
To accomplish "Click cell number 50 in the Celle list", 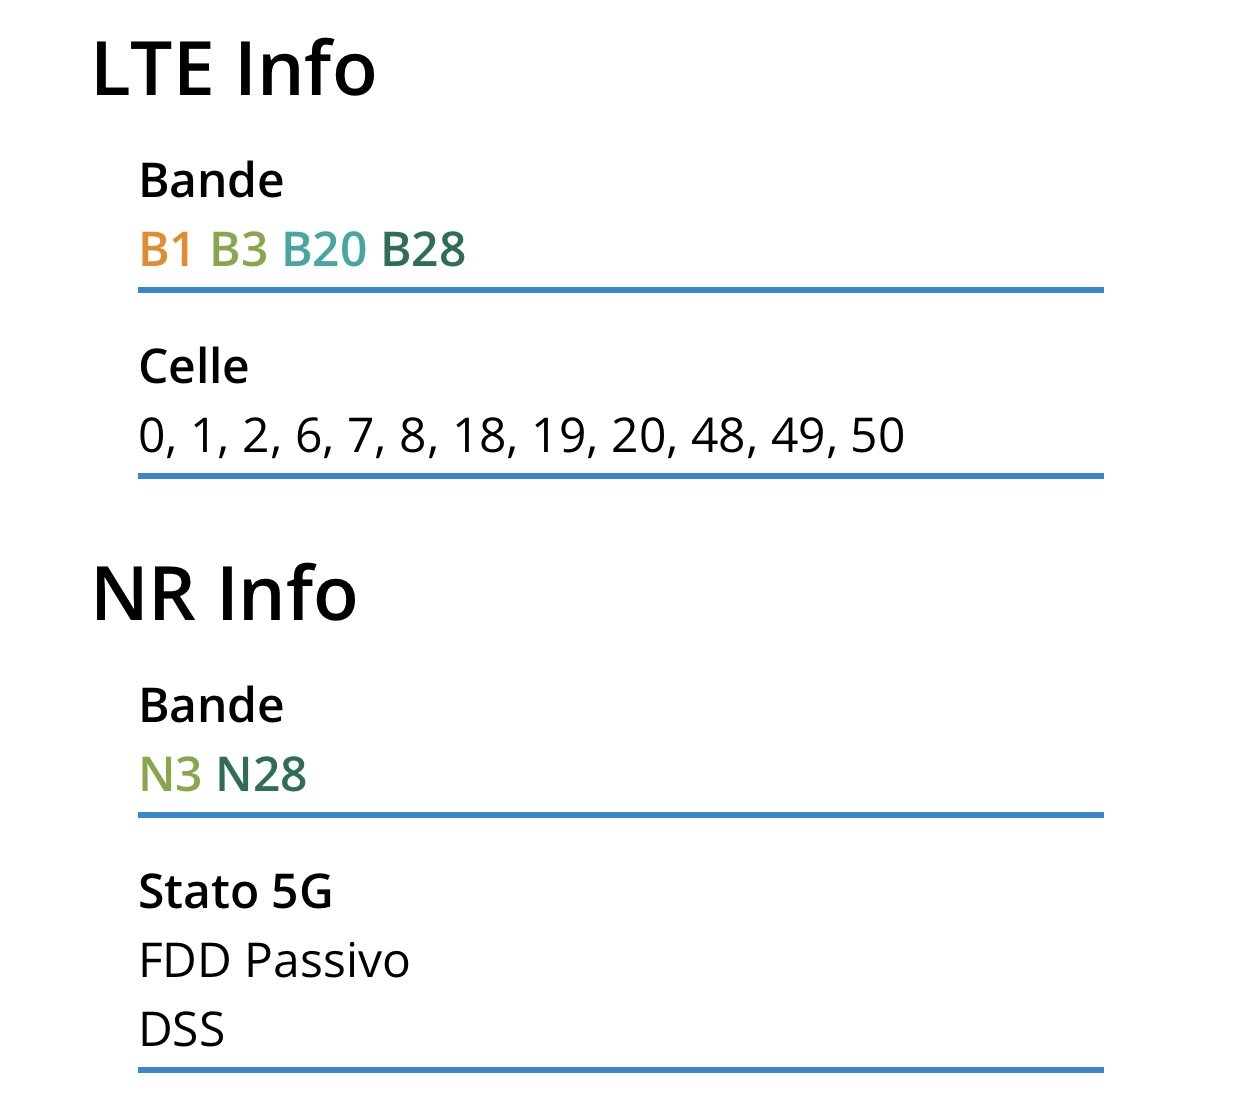I will click(878, 436).
